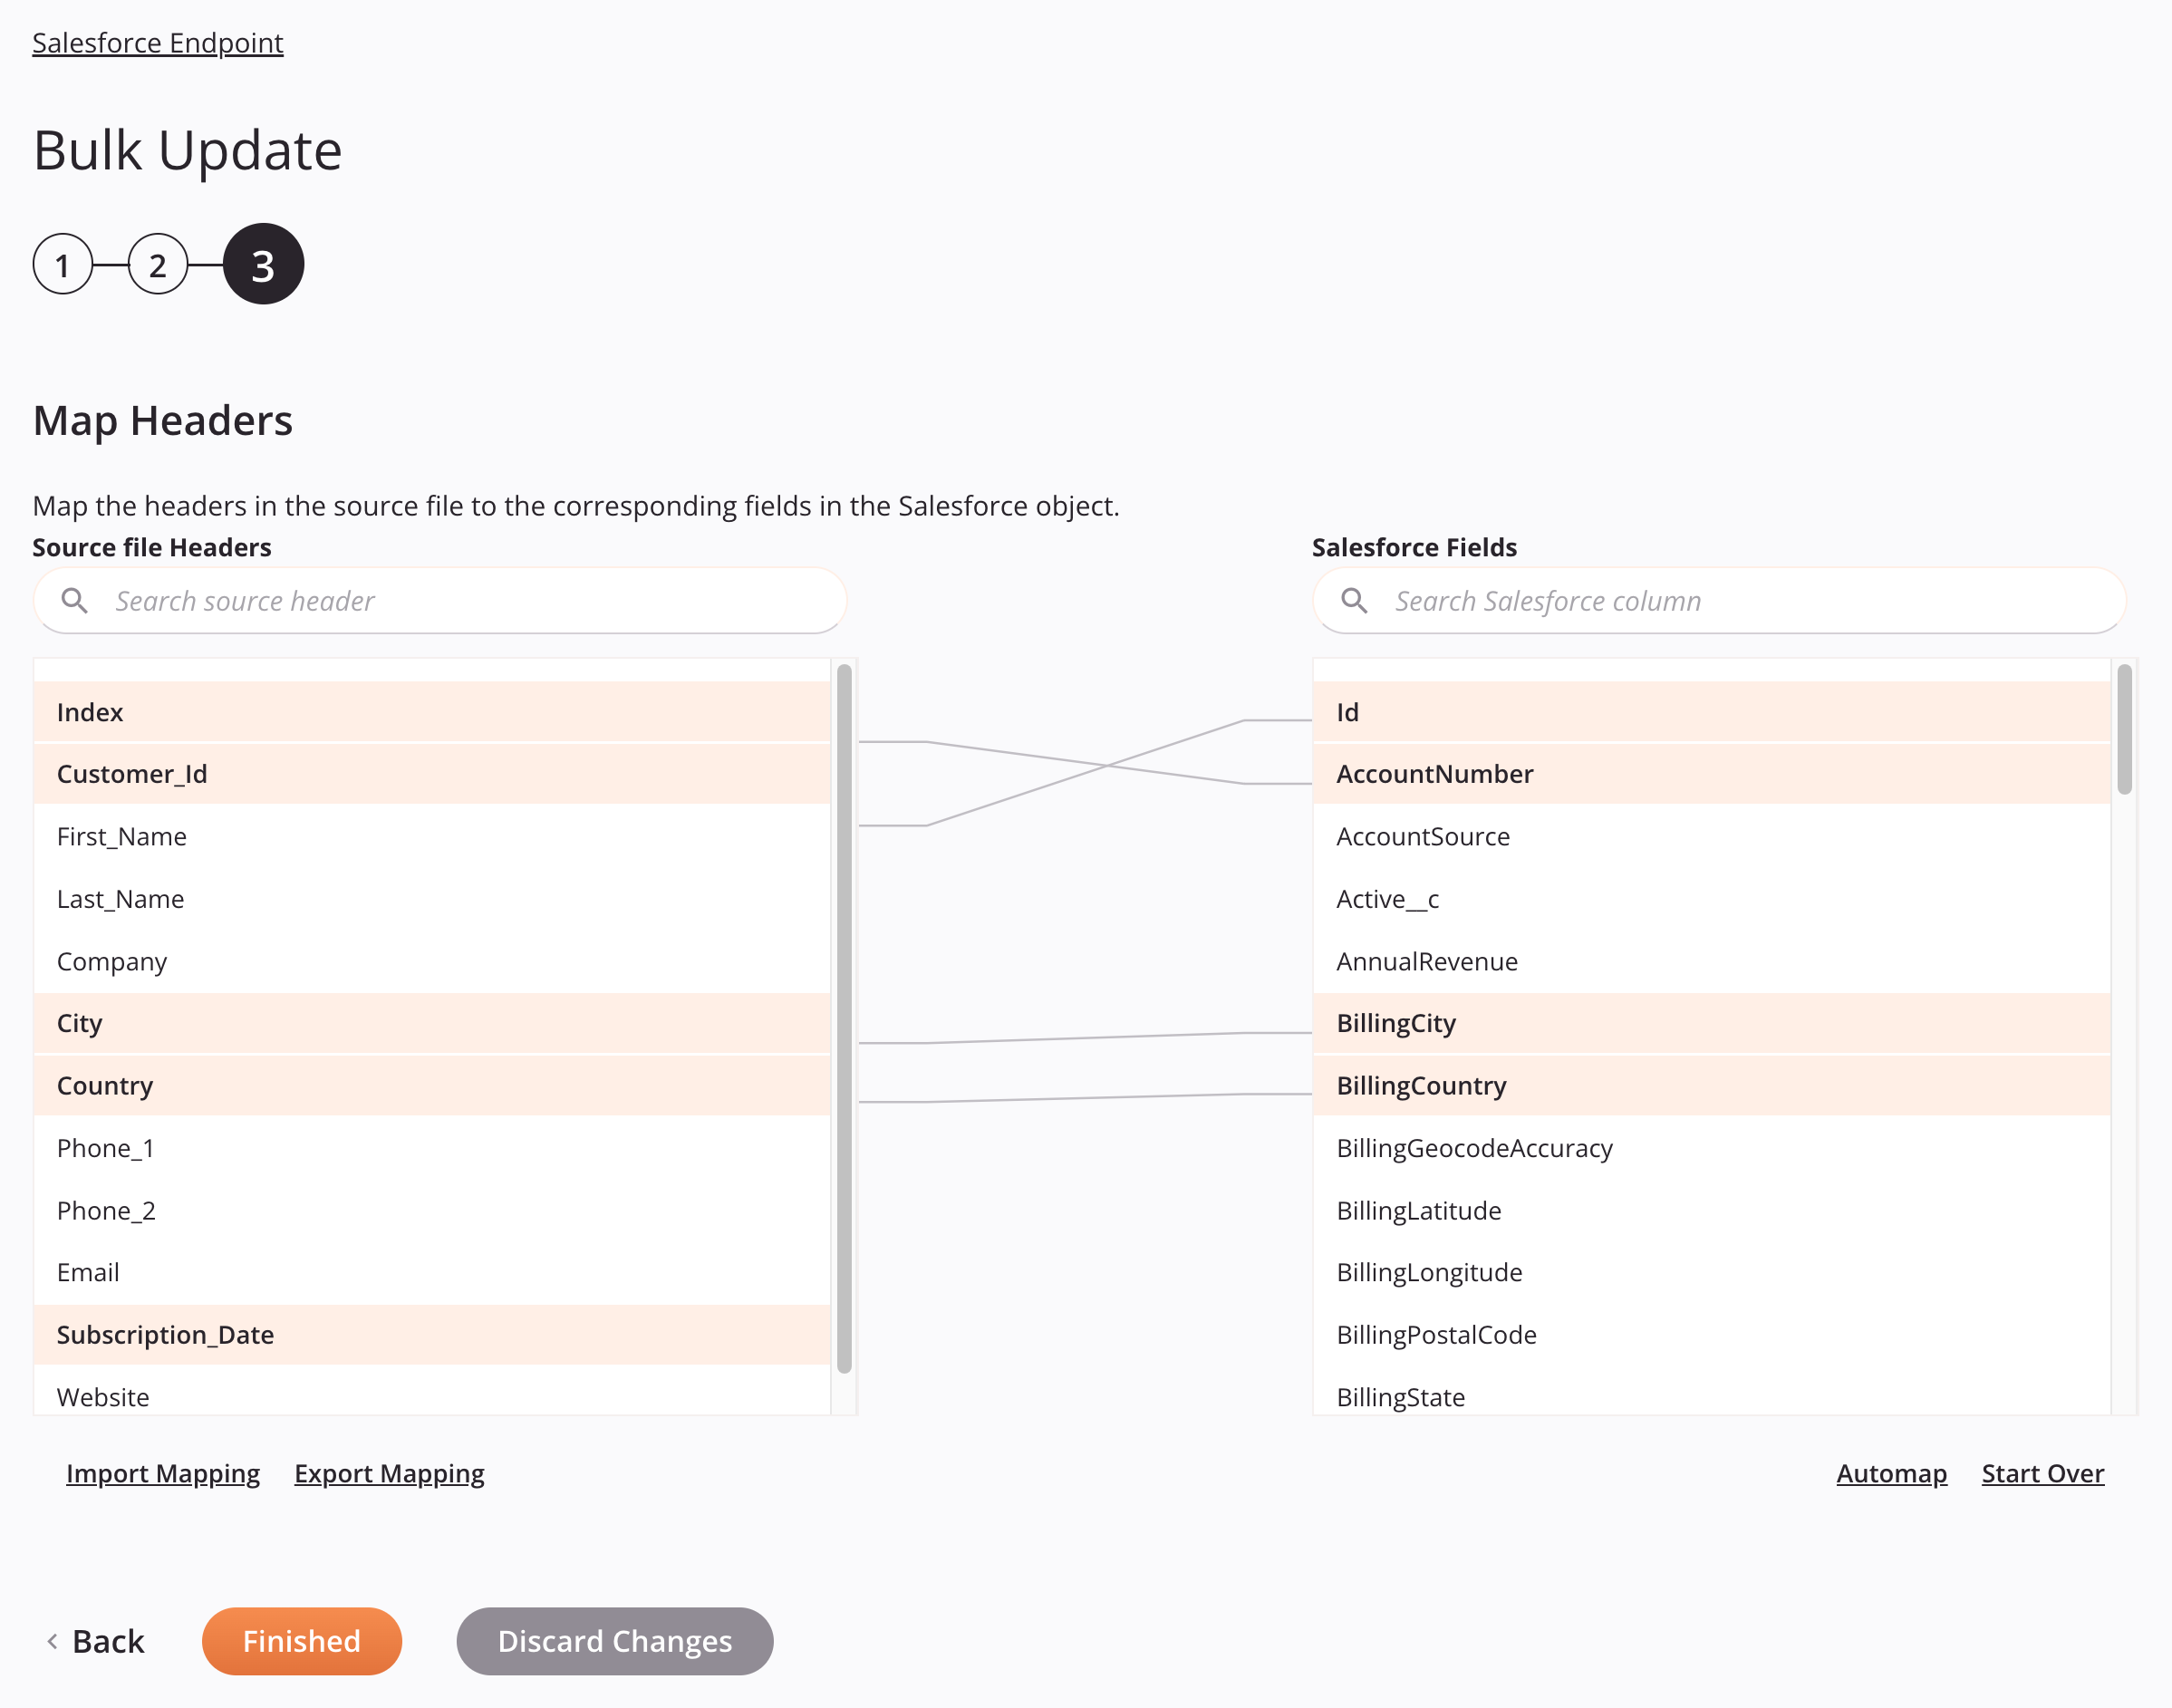Click step 2 circle indicator

(160, 265)
